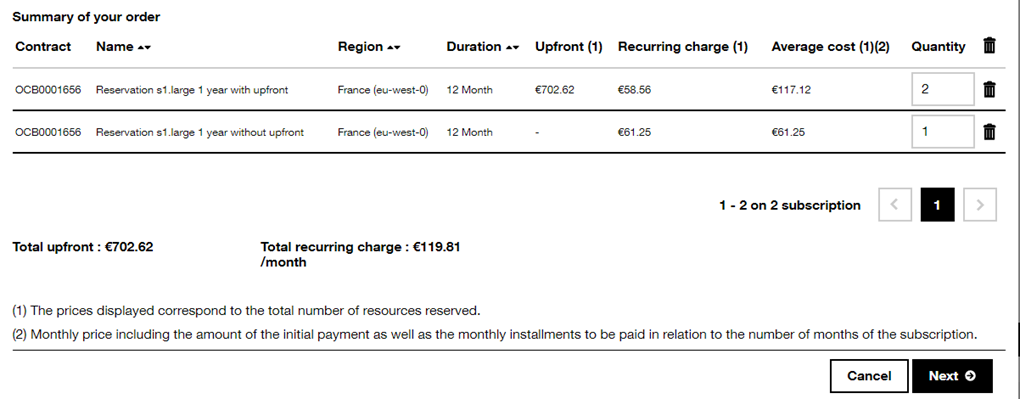Select 'Reservation s1.large 1 year without upfront' name
The width and height of the screenshot is (1020, 399).
(x=200, y=133)
